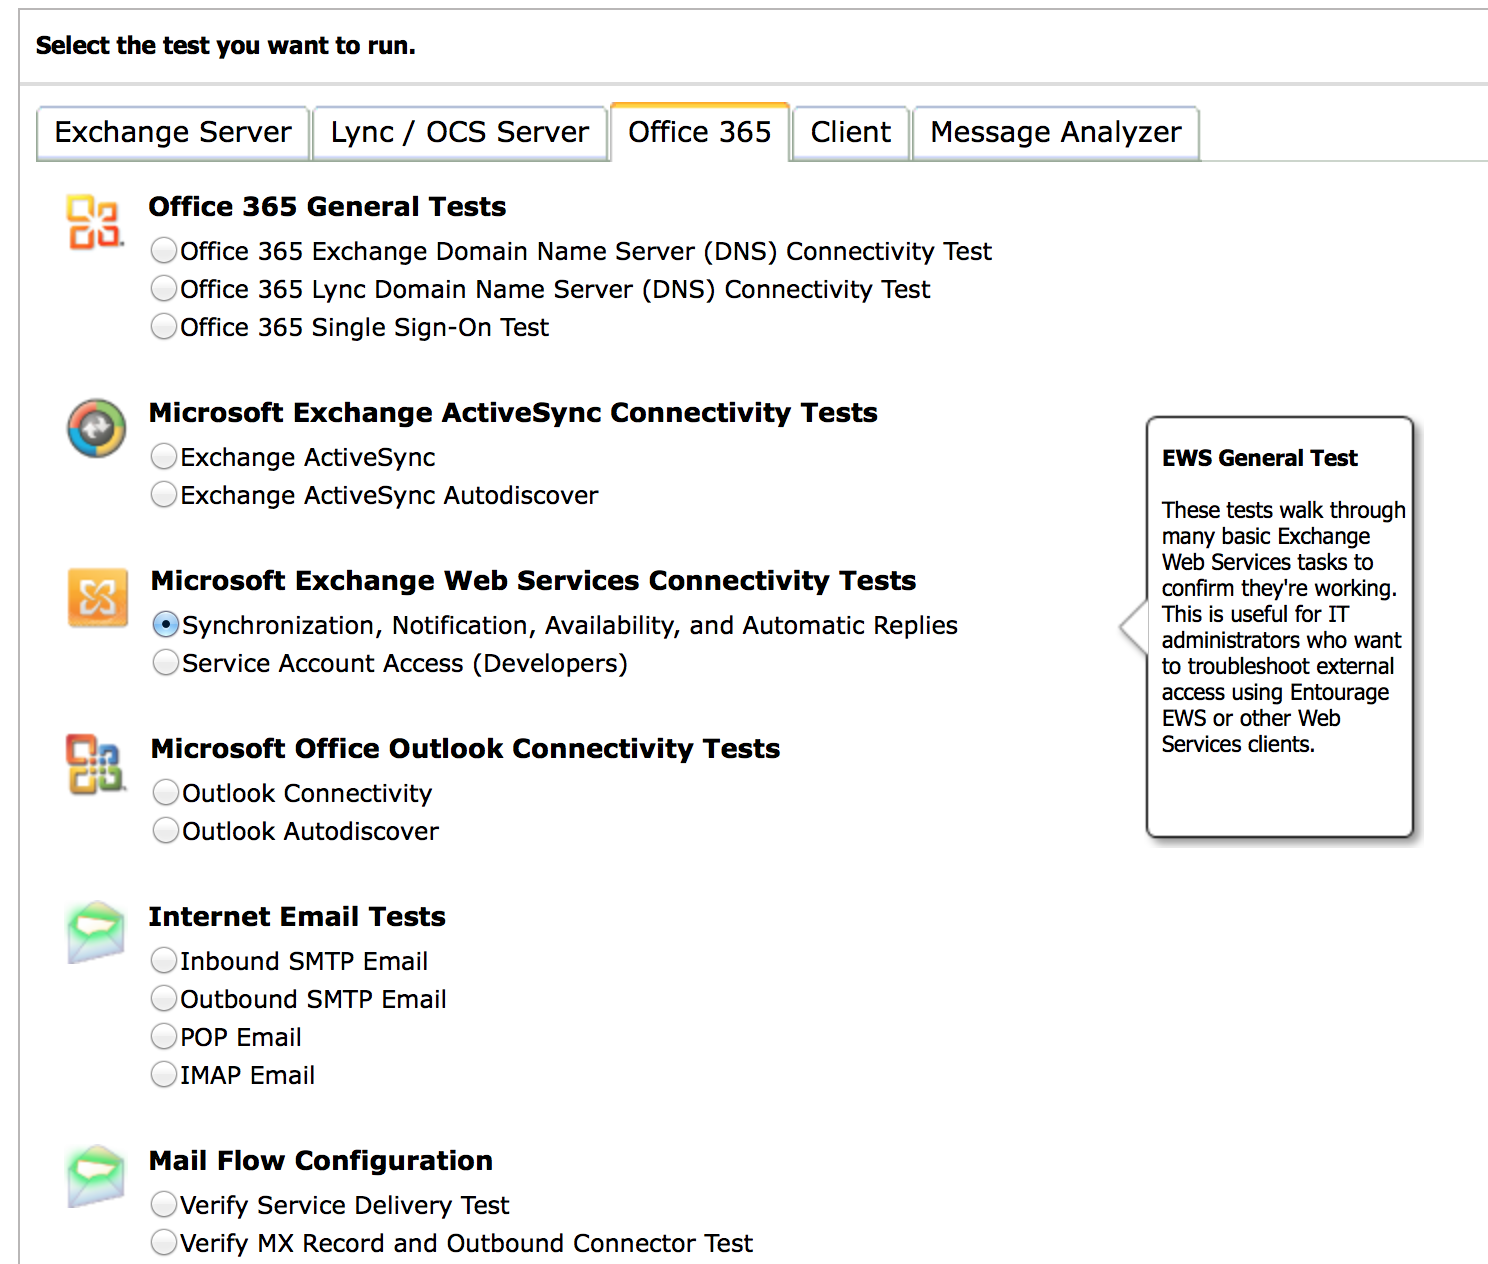Screen dimensions: 1488x1264
Task: Open the Client tab
Action: coord(850,133)
